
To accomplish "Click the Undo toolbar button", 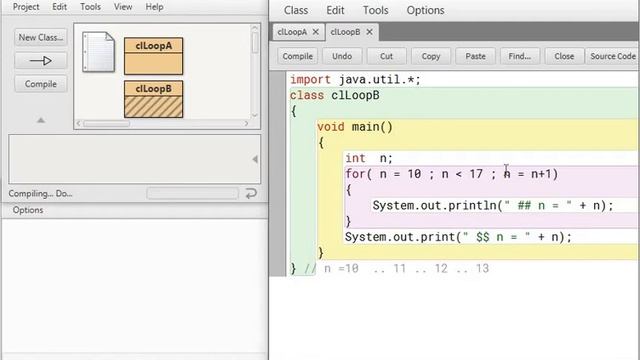I will [342, 56].
